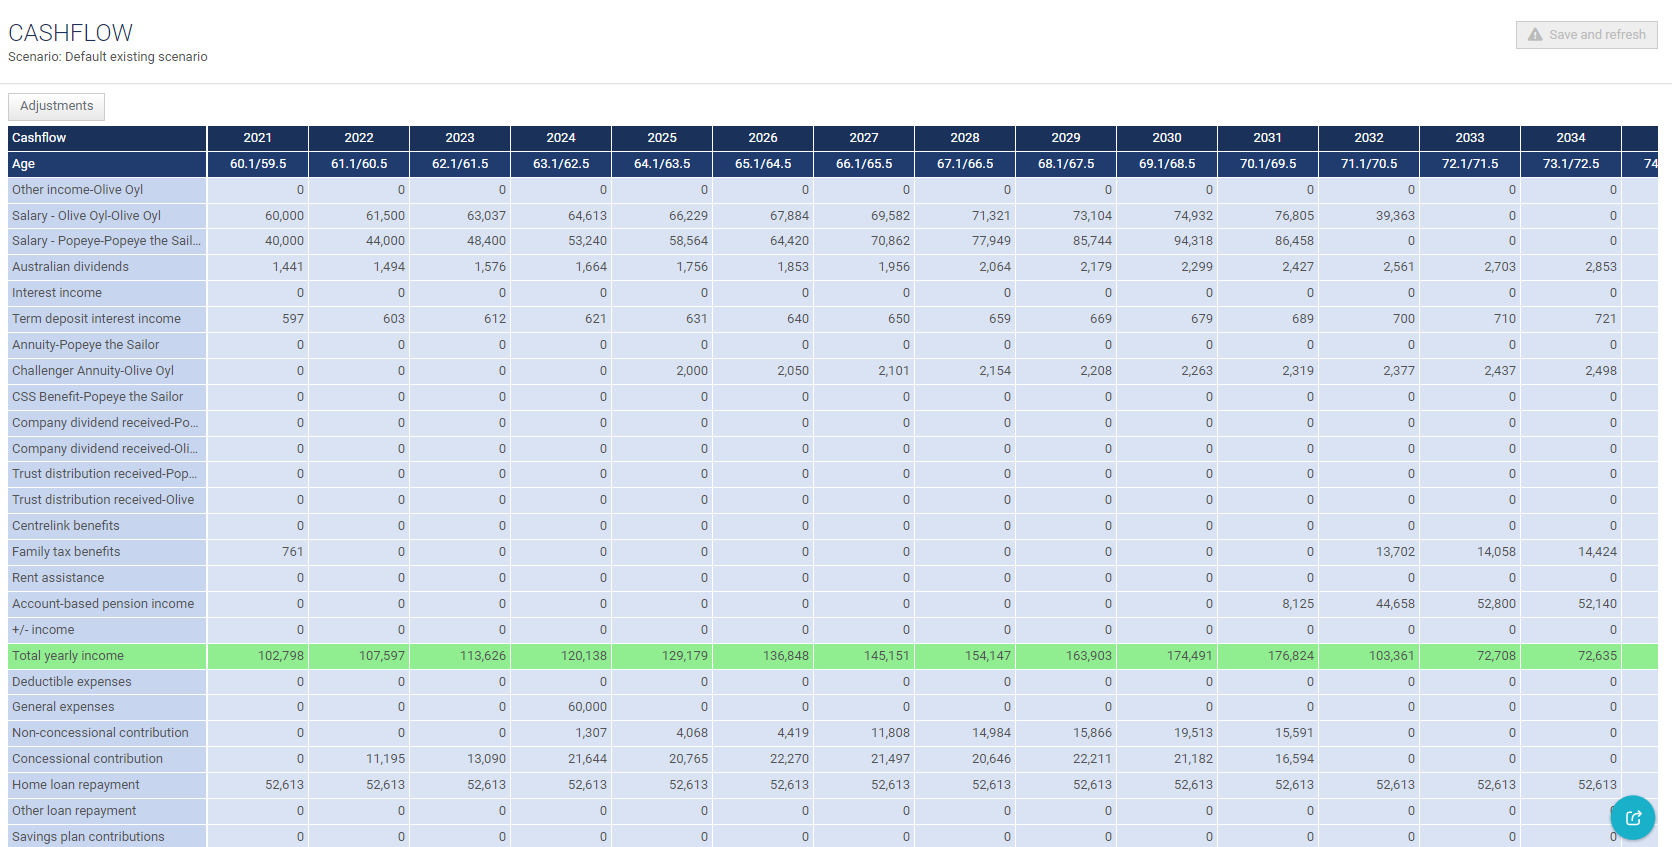
Task: Select Company dividend received-Oli... row label
Action: pos(107,449)
